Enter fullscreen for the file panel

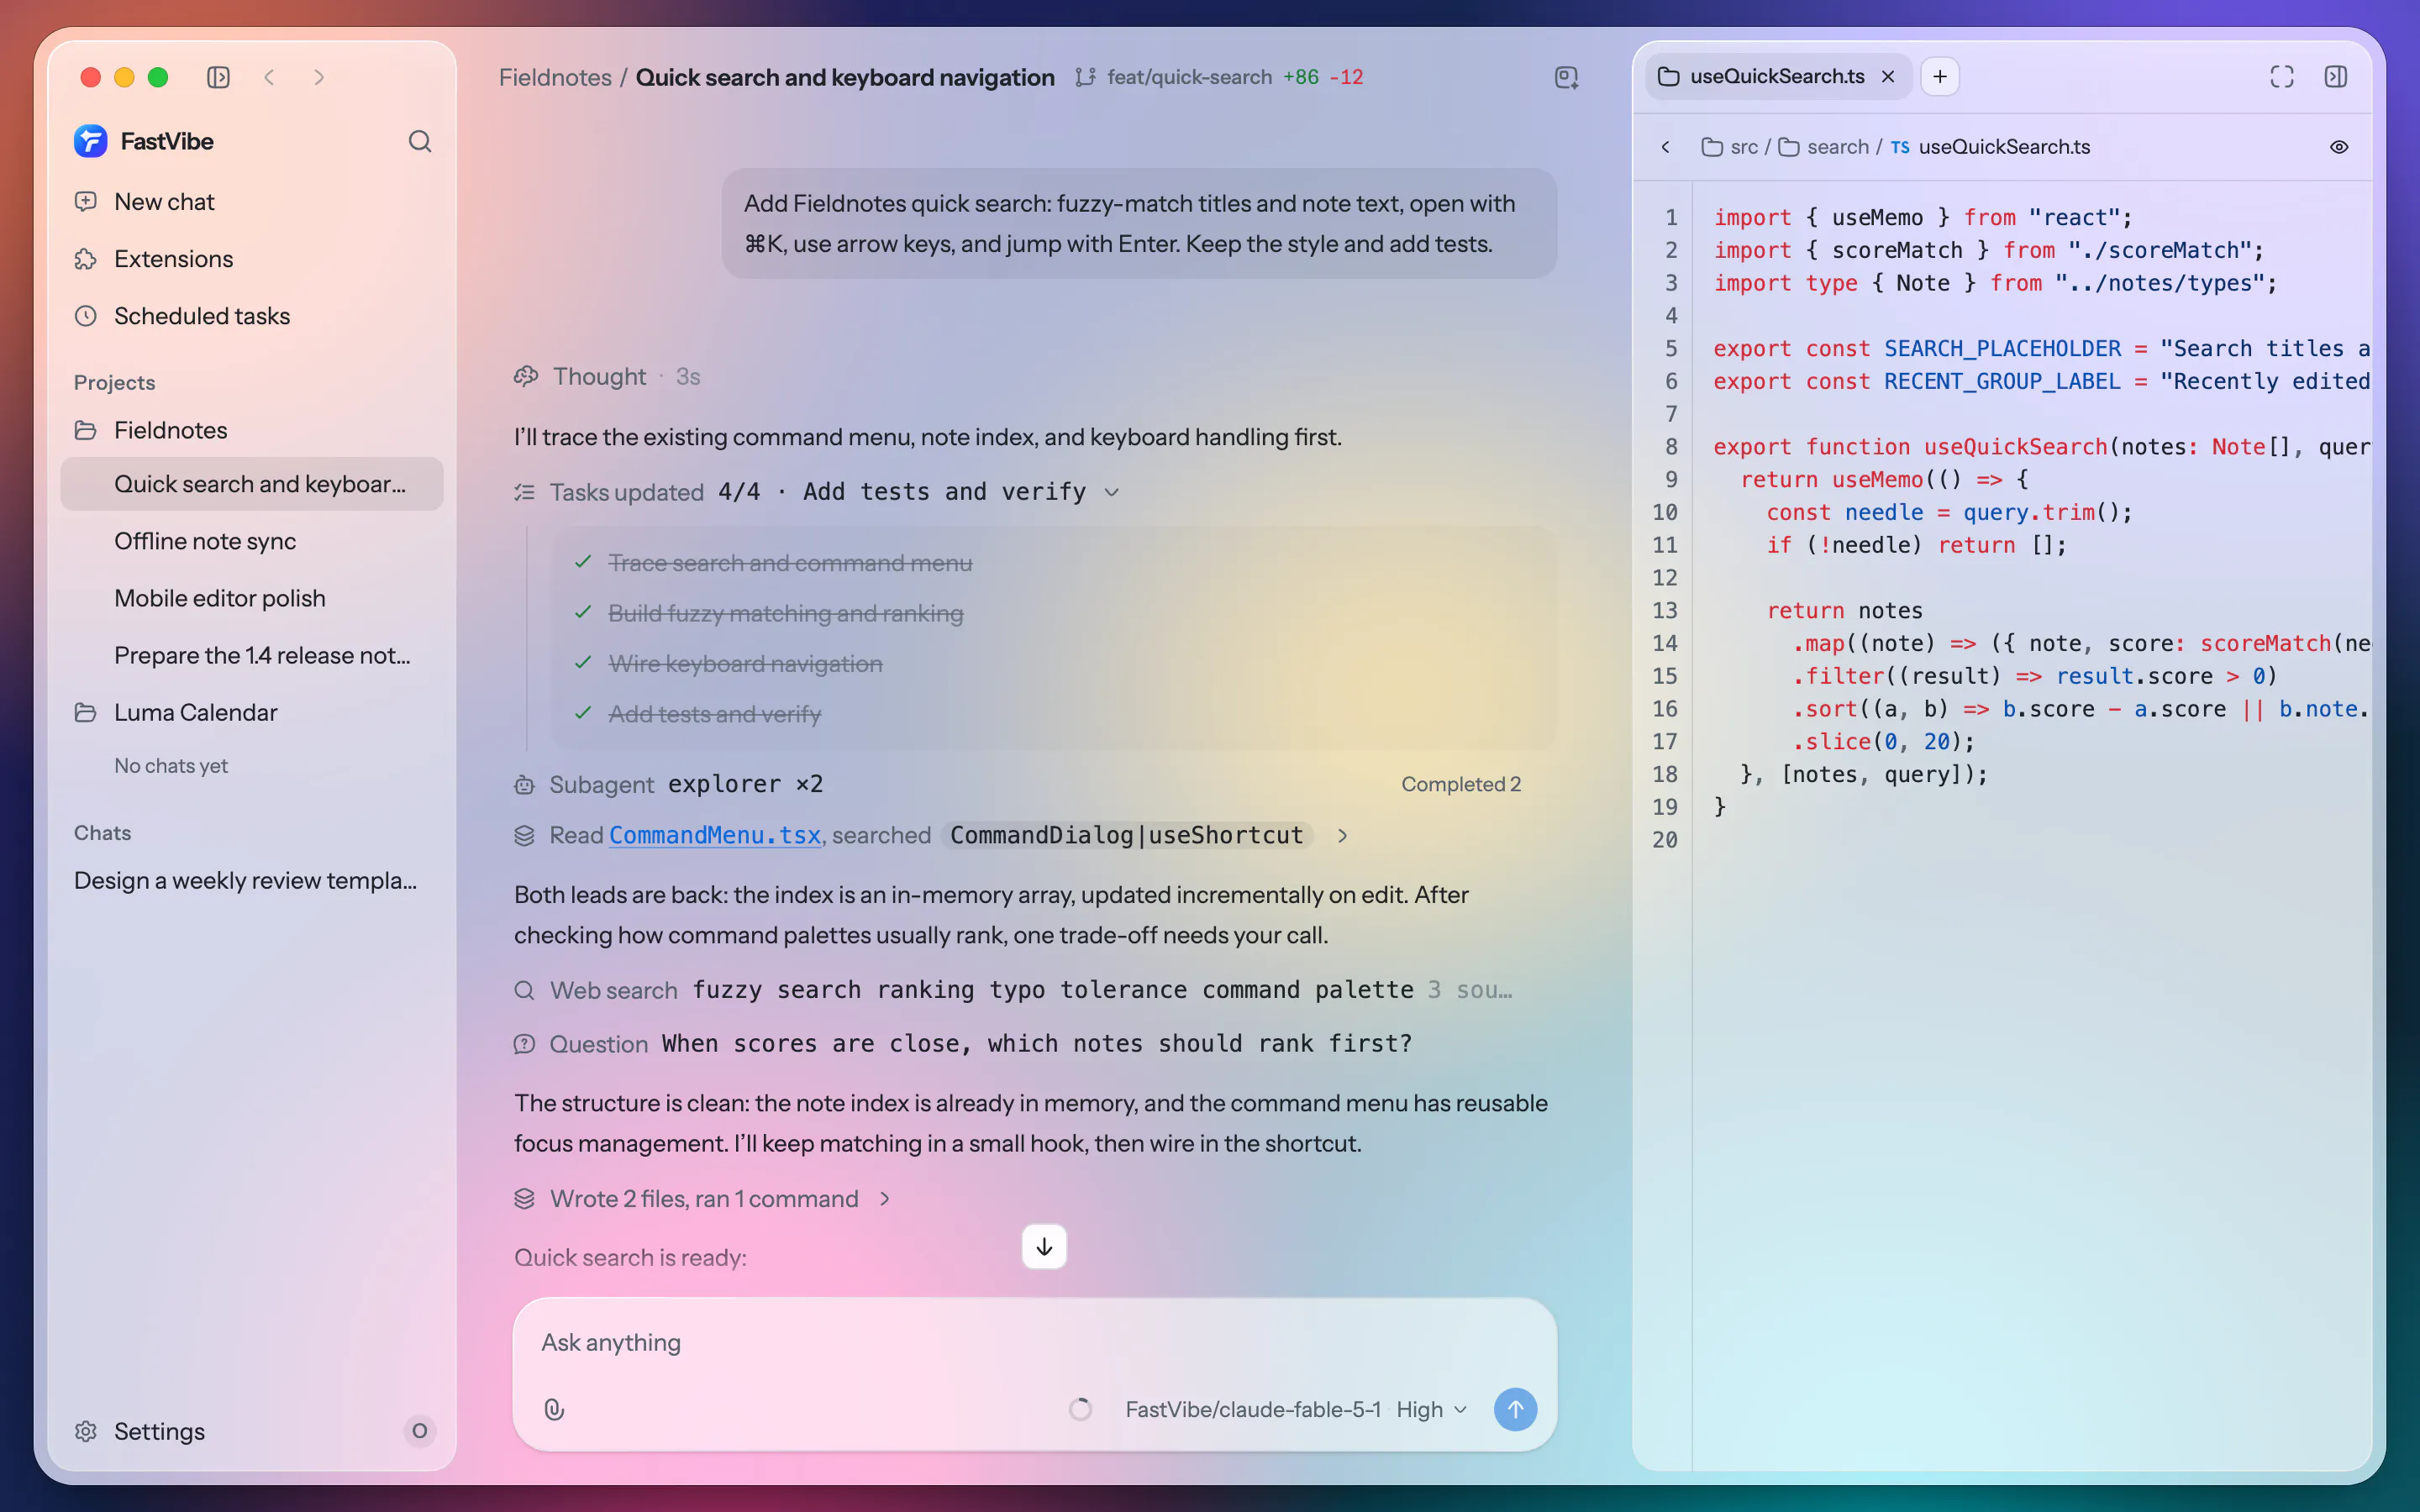pyautogui.click(x=2281, y=76)
